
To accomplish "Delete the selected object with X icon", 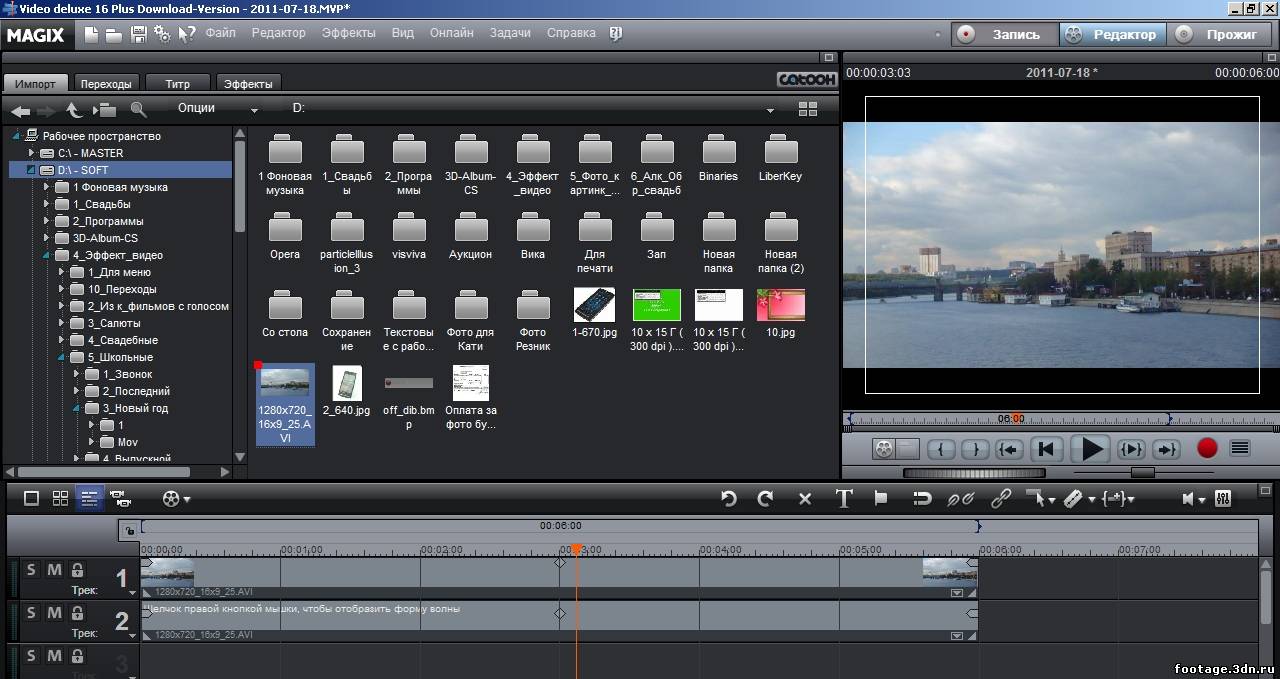I will (805, 499).
